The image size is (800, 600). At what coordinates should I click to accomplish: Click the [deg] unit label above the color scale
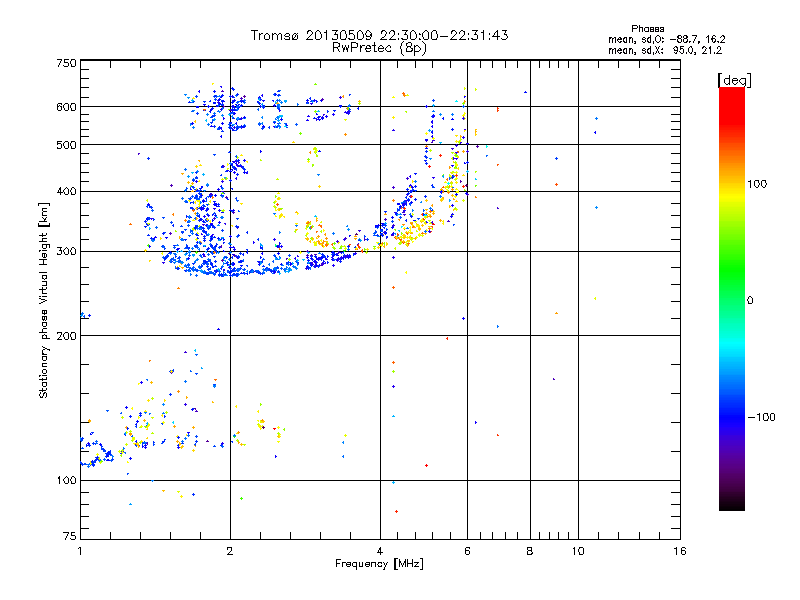tap(734, 80)
